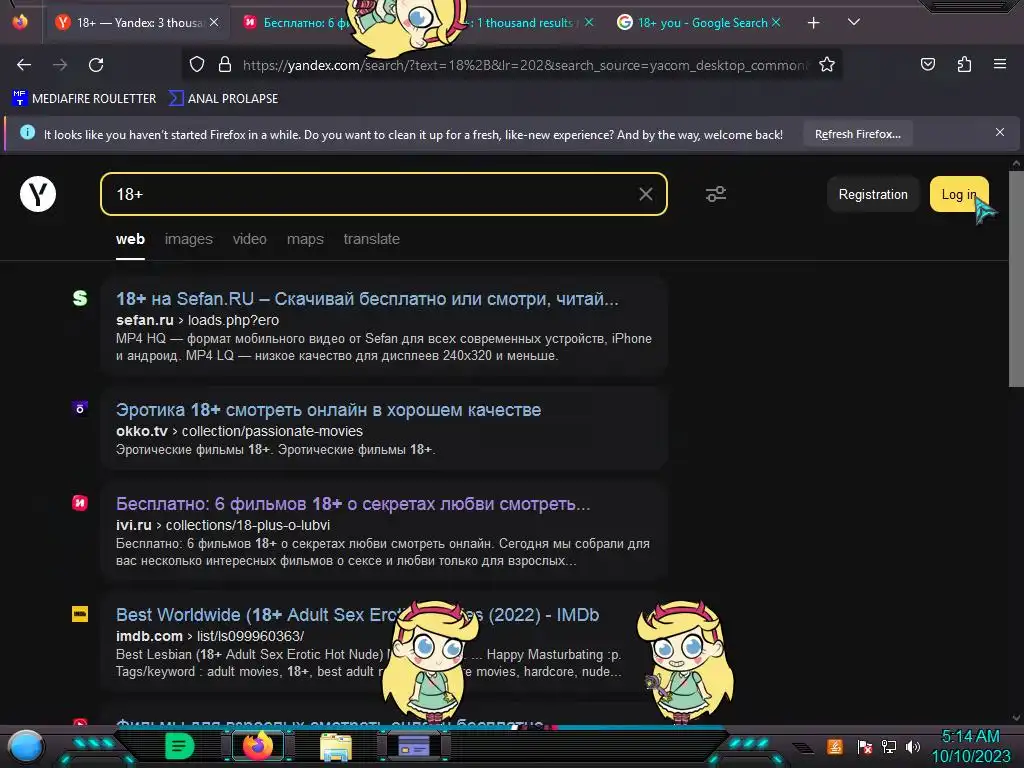Viewport: 1024px width, 768px height.
Task: Expand the list all tabs chevron
Action: 854,22
